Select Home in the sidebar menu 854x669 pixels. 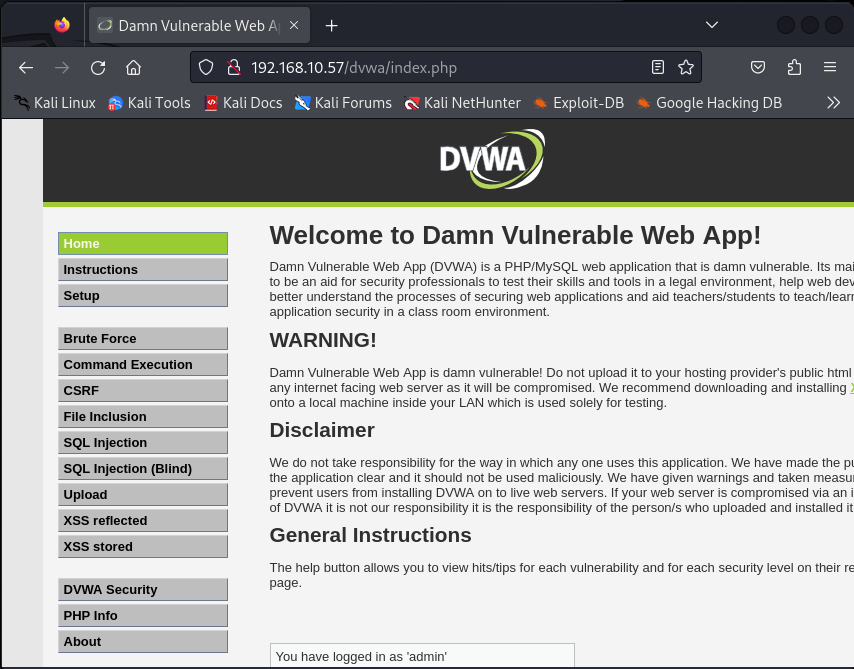pyautogui.click(x=143, y=244)
